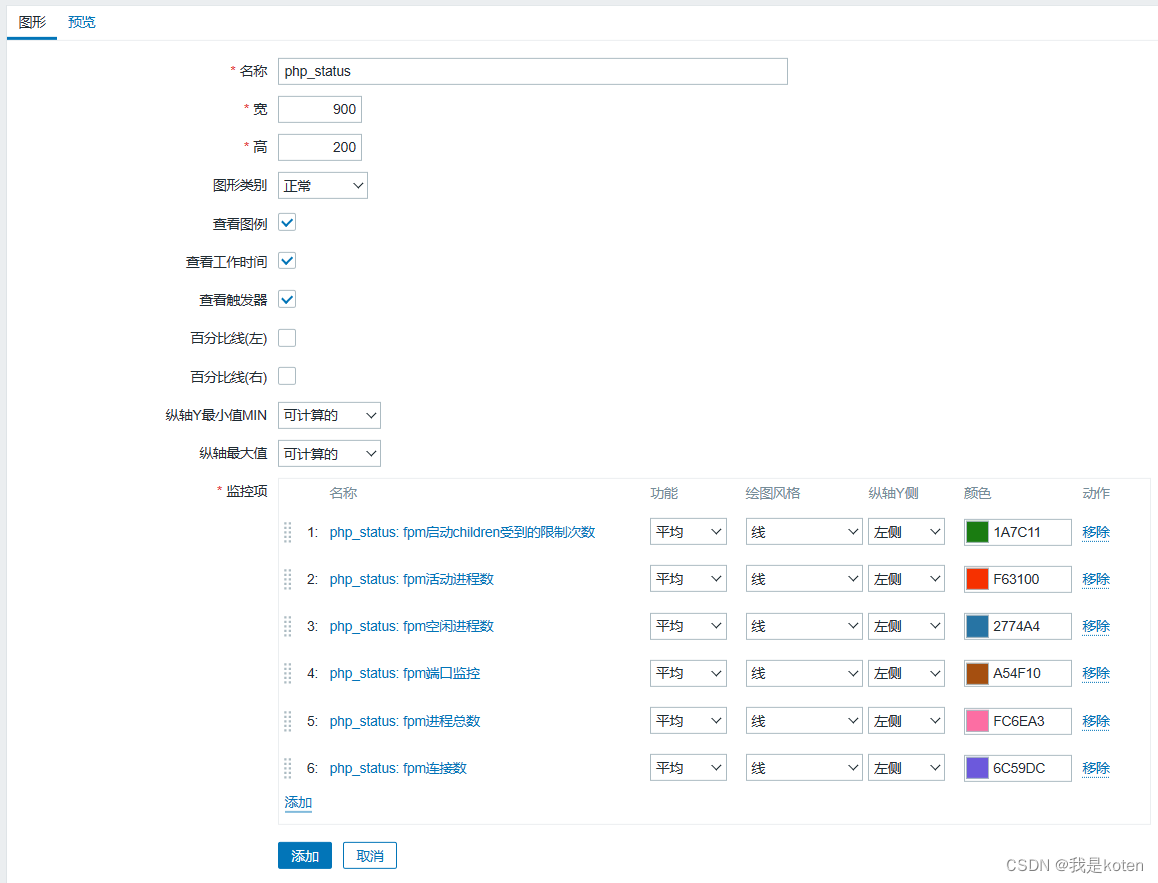Uncheck the 查看图例 checkbox
Screen dimensions: 1158x883
pos(287,223)
